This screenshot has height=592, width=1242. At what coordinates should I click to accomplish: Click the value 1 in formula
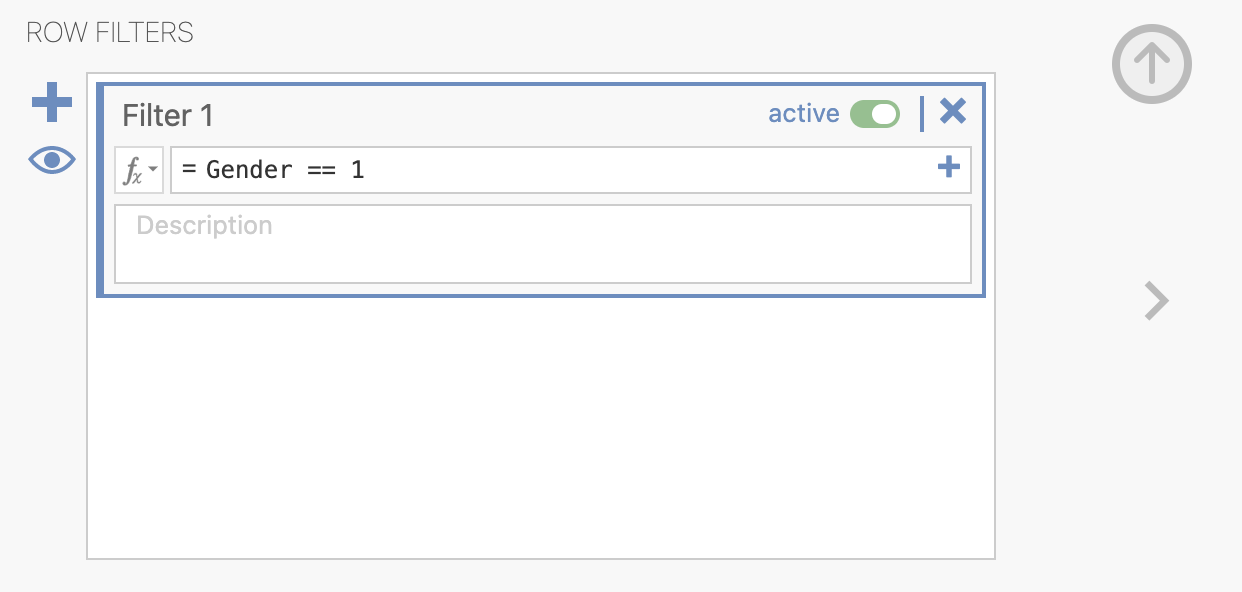357,170
